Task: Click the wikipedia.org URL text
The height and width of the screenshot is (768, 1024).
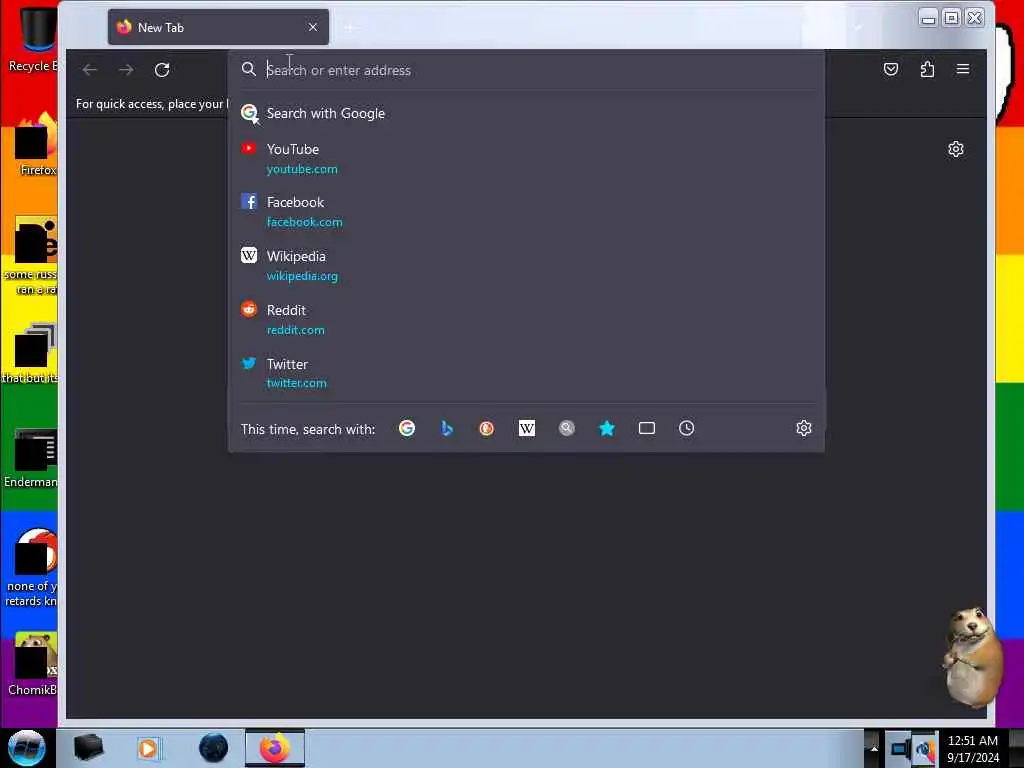Action: [302, 276]
